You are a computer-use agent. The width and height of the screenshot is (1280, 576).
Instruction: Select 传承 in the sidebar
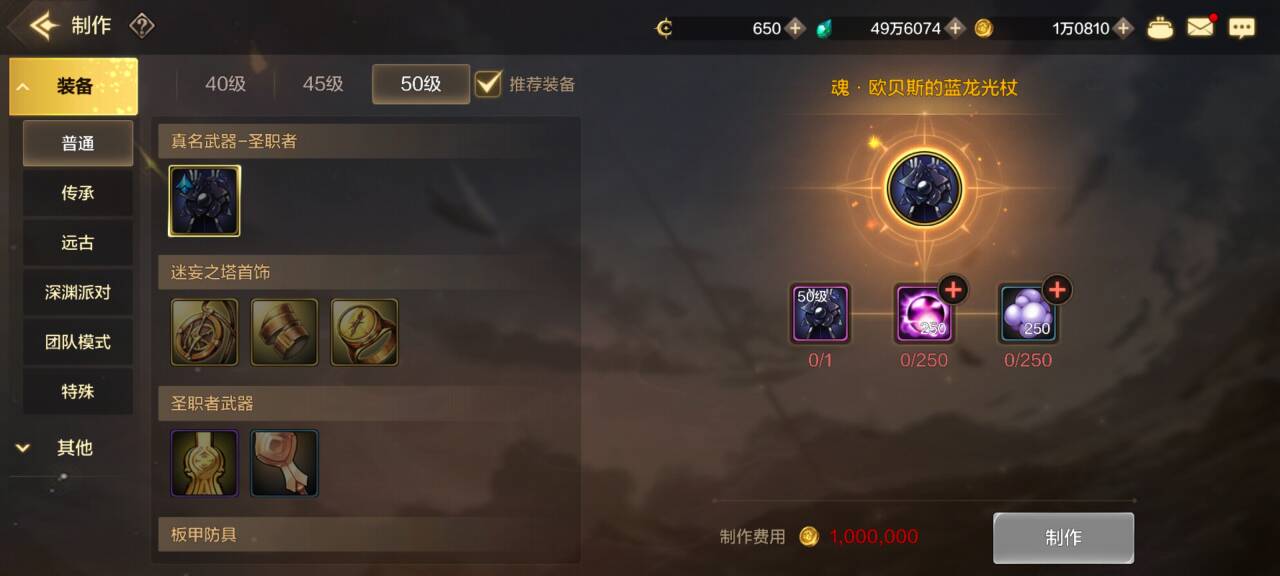[78, 193]
